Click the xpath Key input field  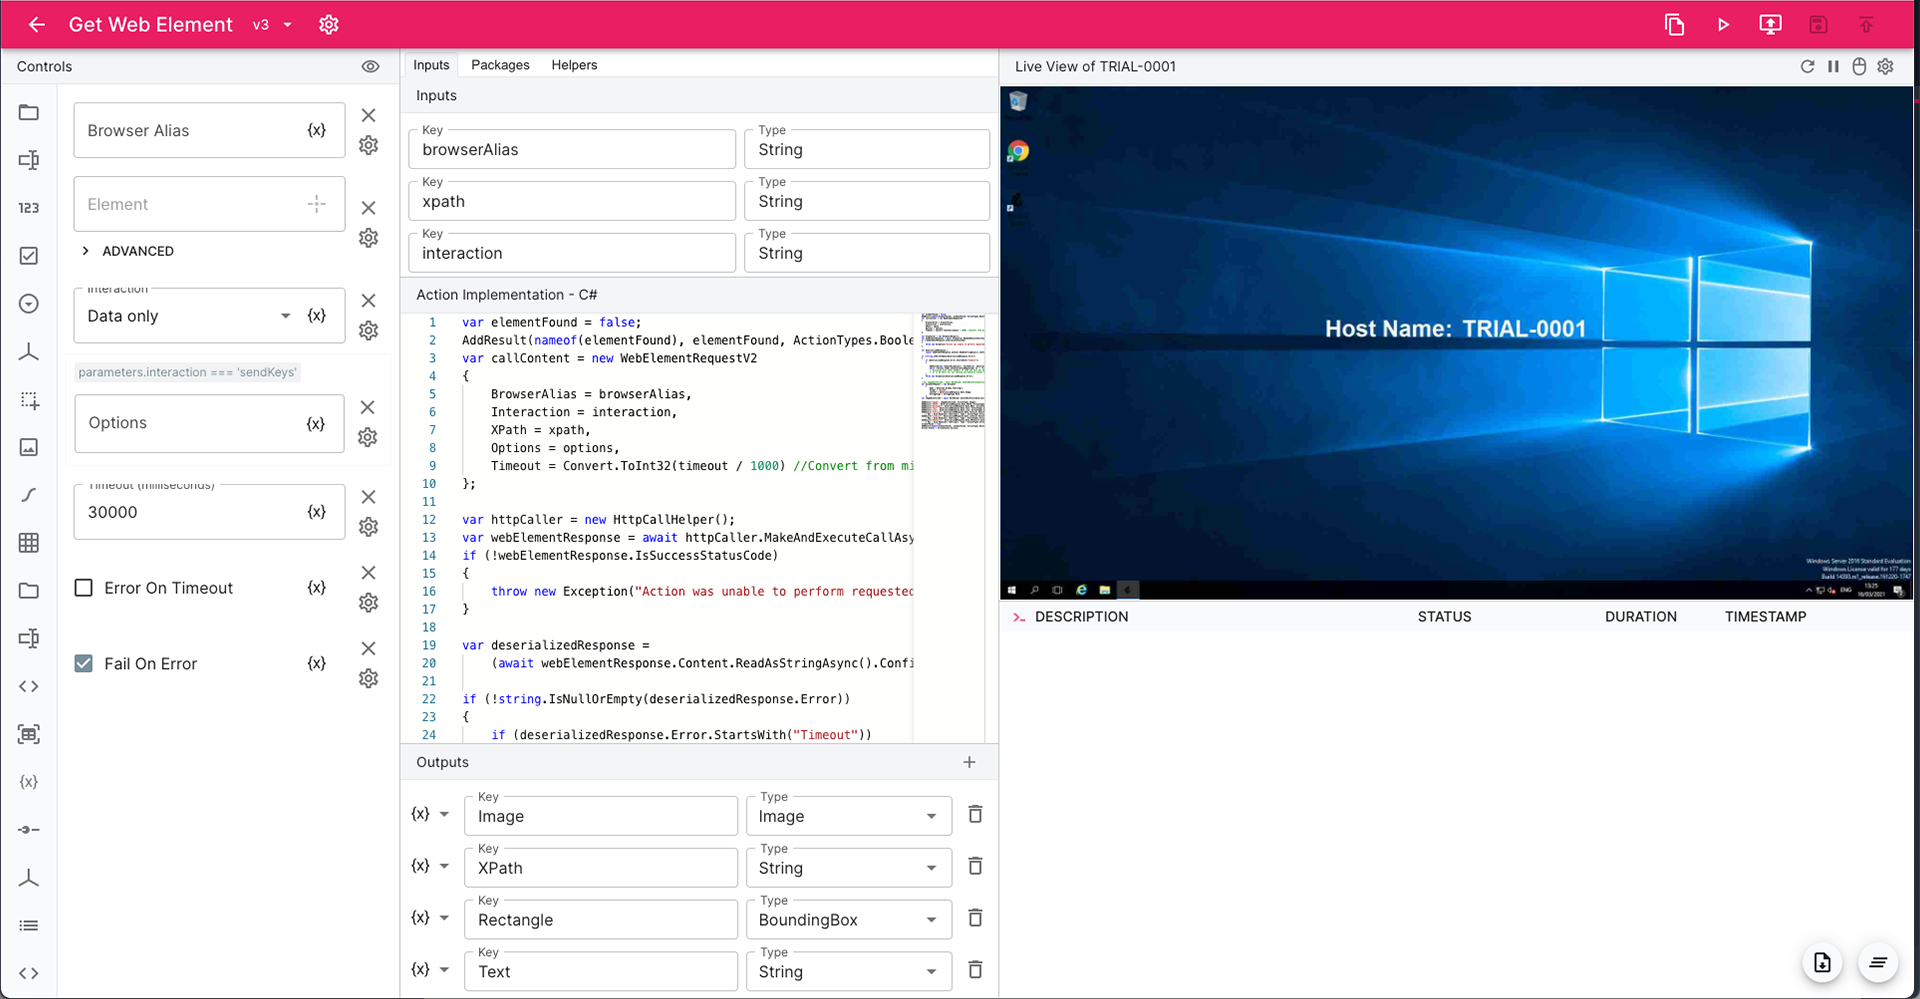[x=572, y=202]
